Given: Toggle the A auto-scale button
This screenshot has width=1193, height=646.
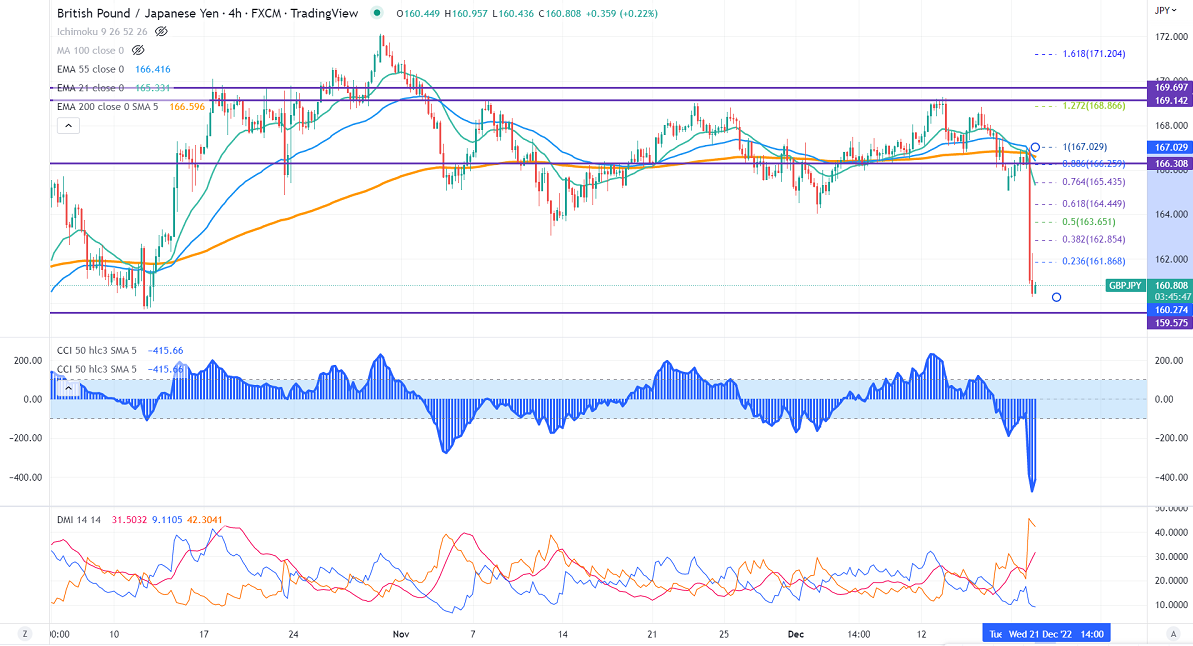Looking at the screenshot, I should point(1172,633).
